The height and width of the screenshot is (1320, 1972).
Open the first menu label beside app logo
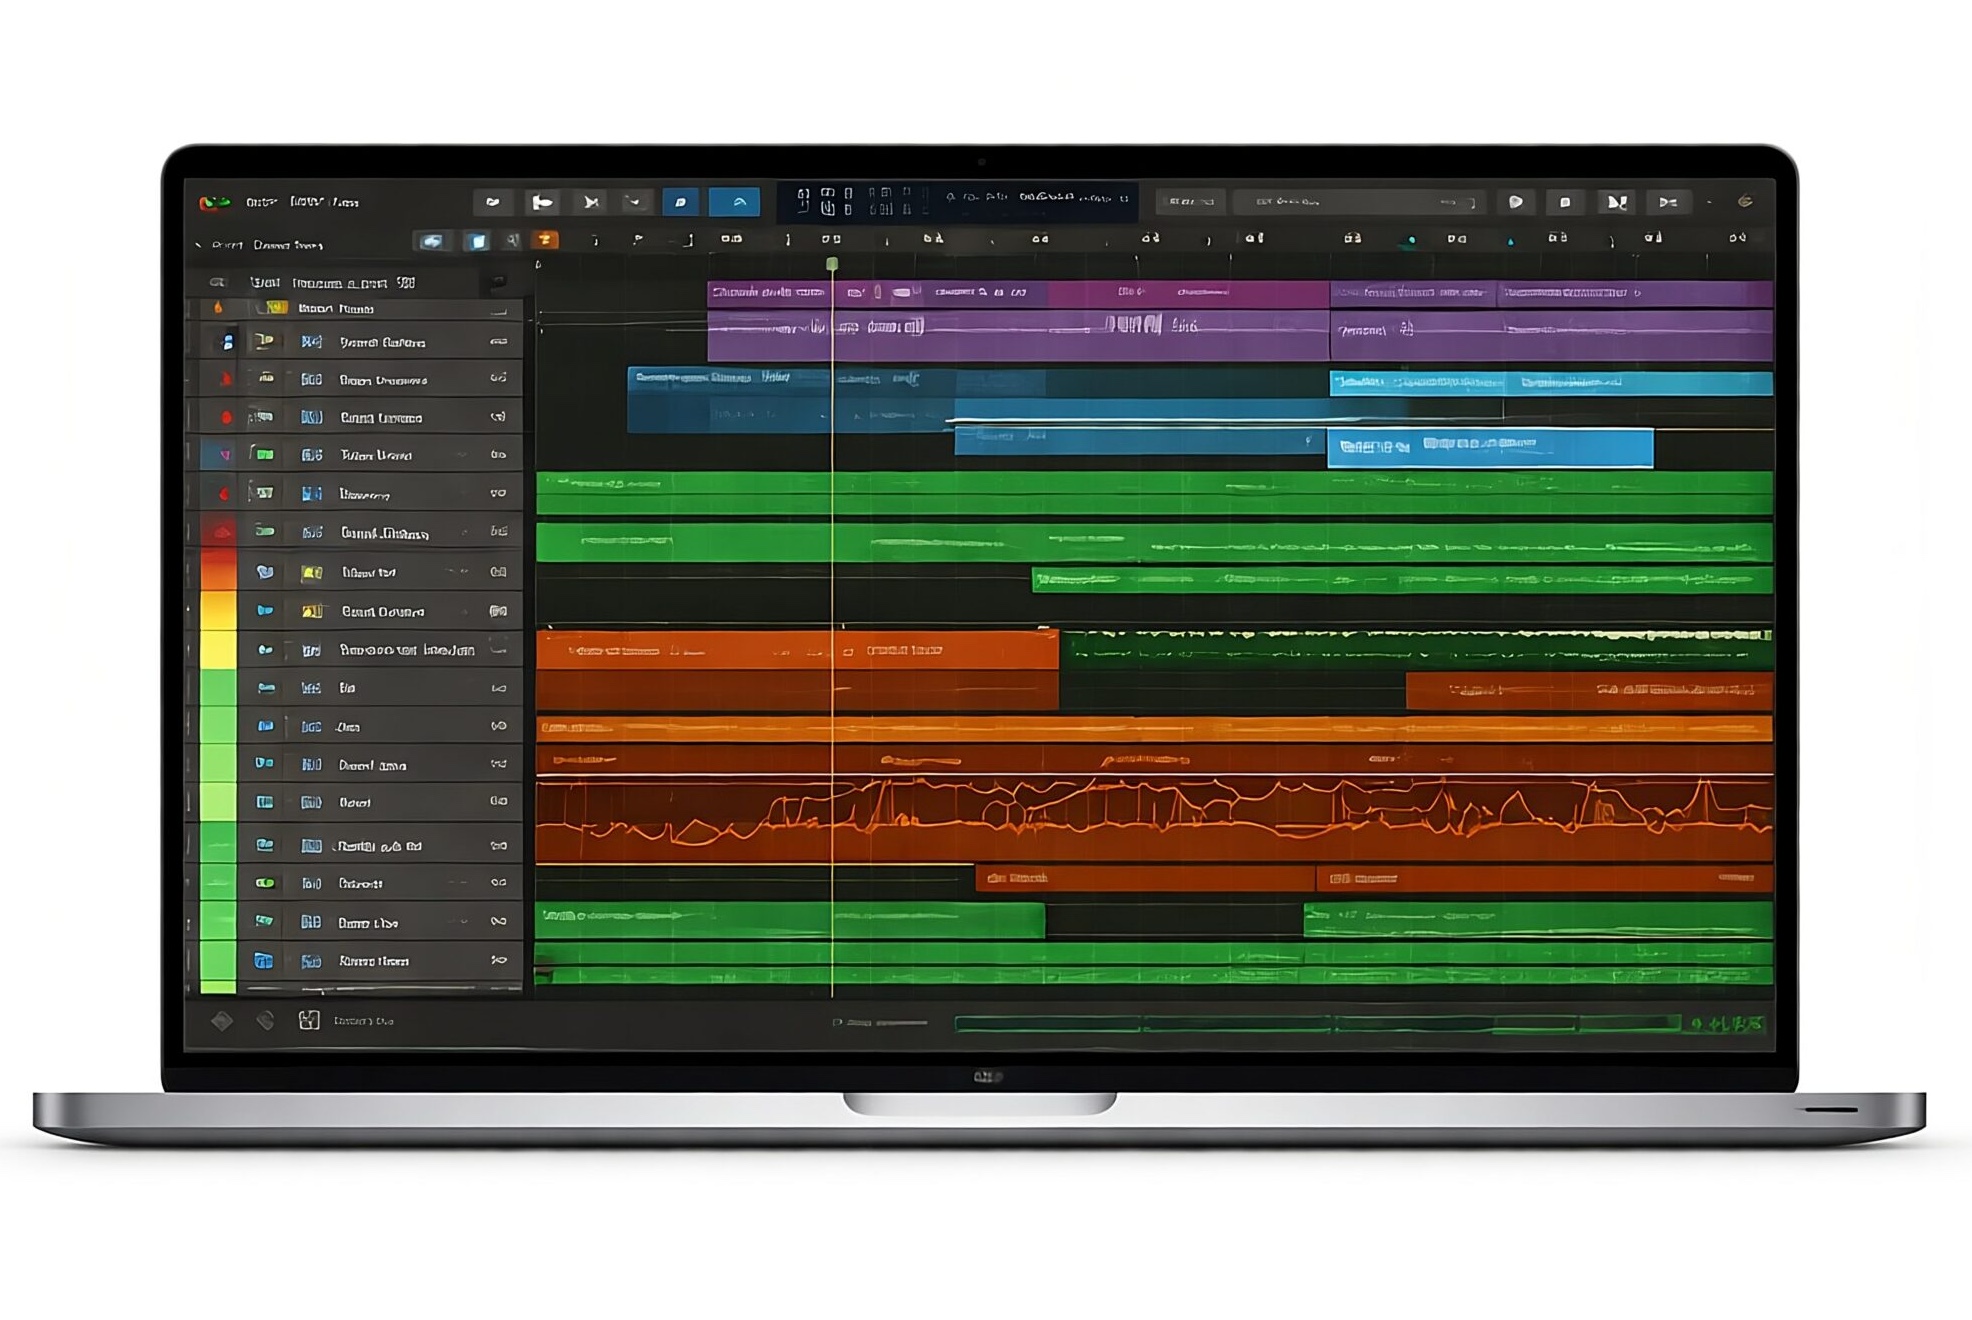[x=261, y=202]
